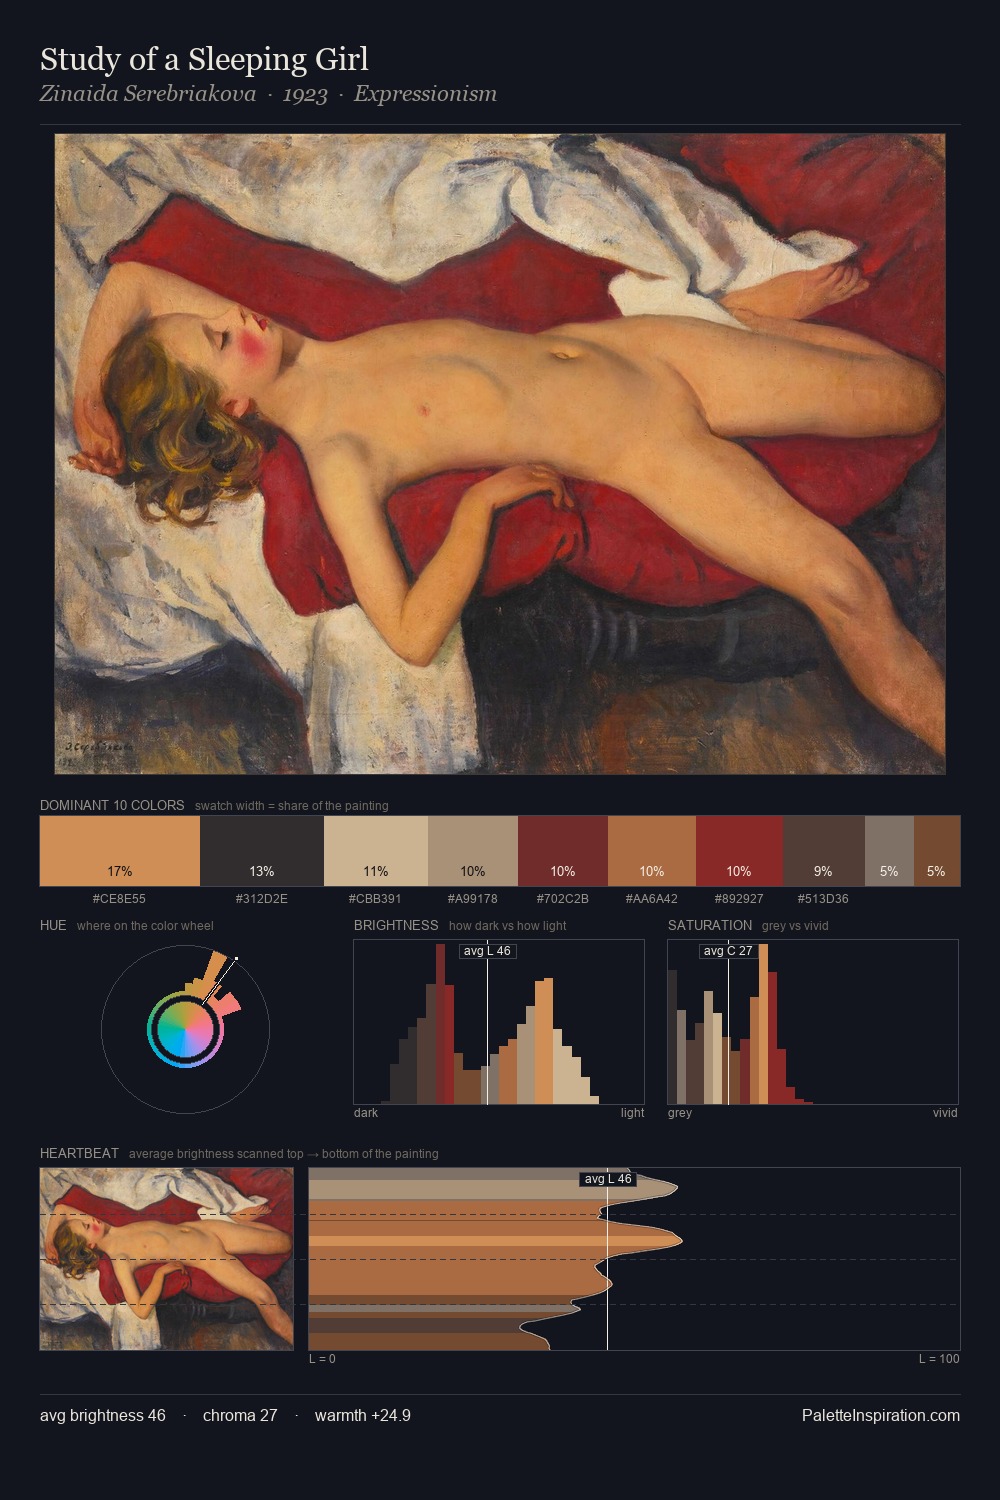Click the L = 100 axis label
The height and width of the screenshot is (1500, 1000).
(939, 1359)
